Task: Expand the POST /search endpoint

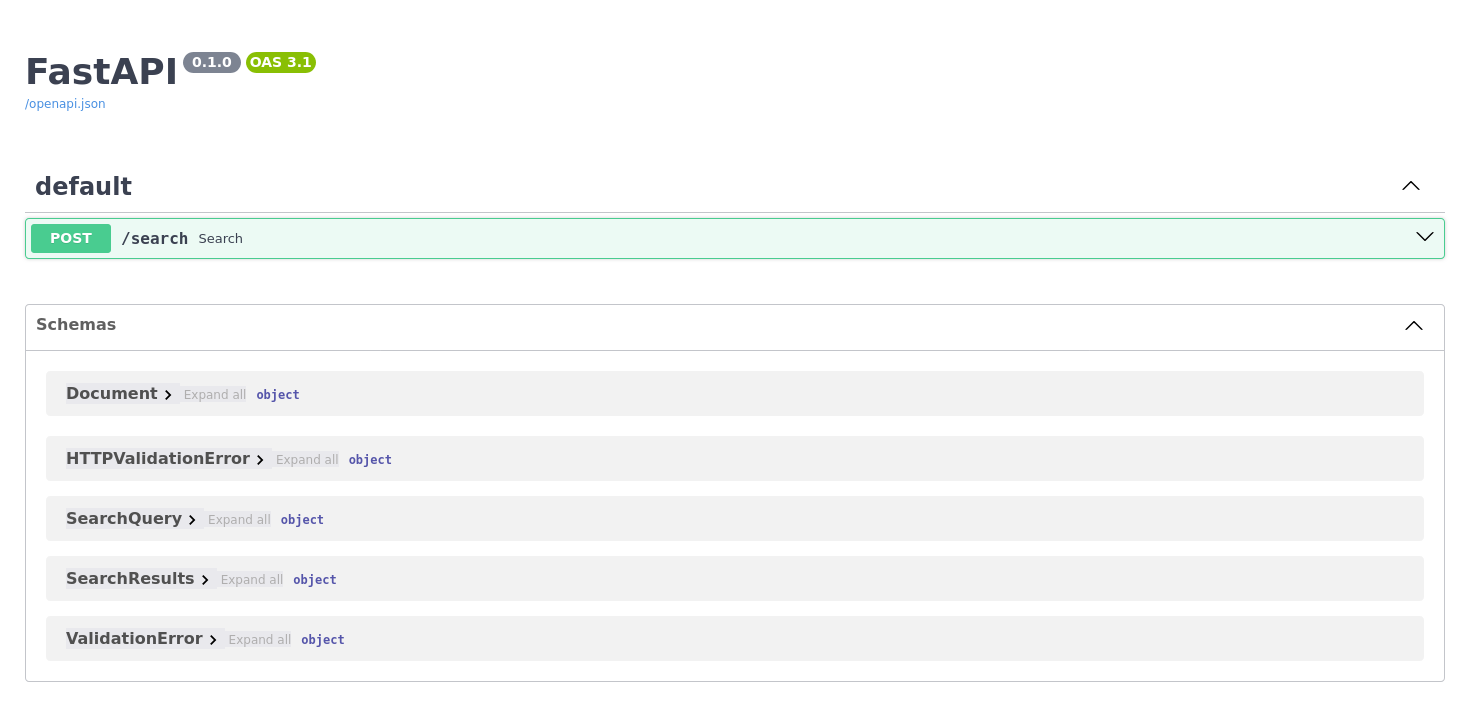Action: (1424, 237)
